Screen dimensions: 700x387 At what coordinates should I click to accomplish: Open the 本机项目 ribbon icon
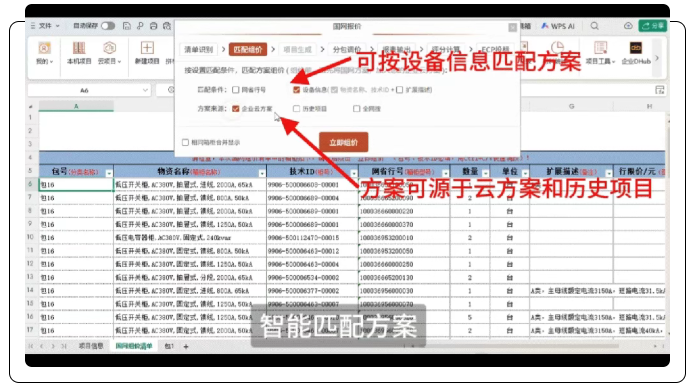(x=79, y=53)
